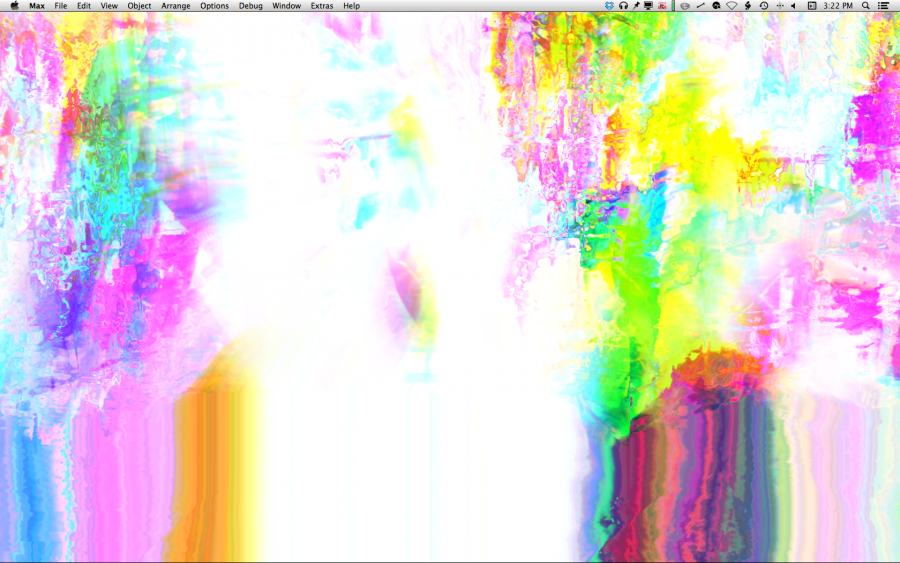900x563 pixels.
Task: Open the volume speaker menu
Action: (794, 6)
